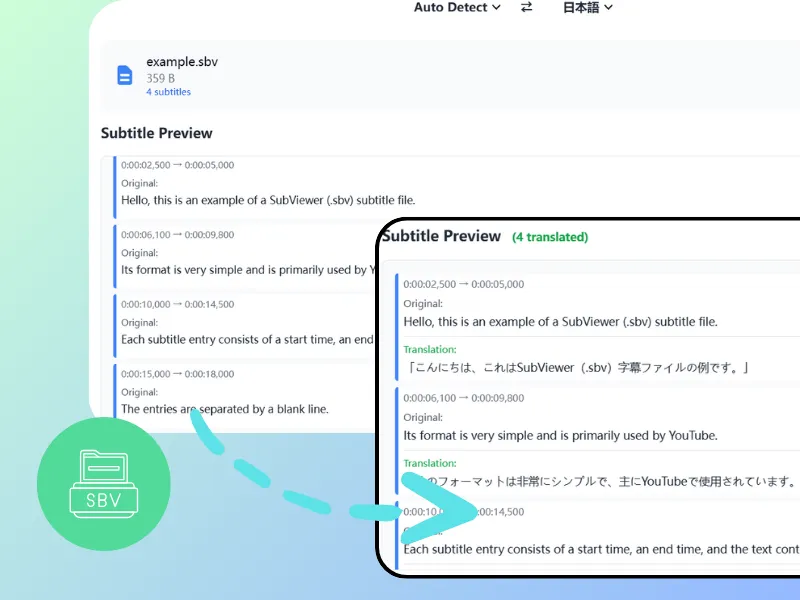This screenshot has height=600, width=800.
Task: Click the background panel's "Subtitle Preview" heading
Action: pos(157,133)
